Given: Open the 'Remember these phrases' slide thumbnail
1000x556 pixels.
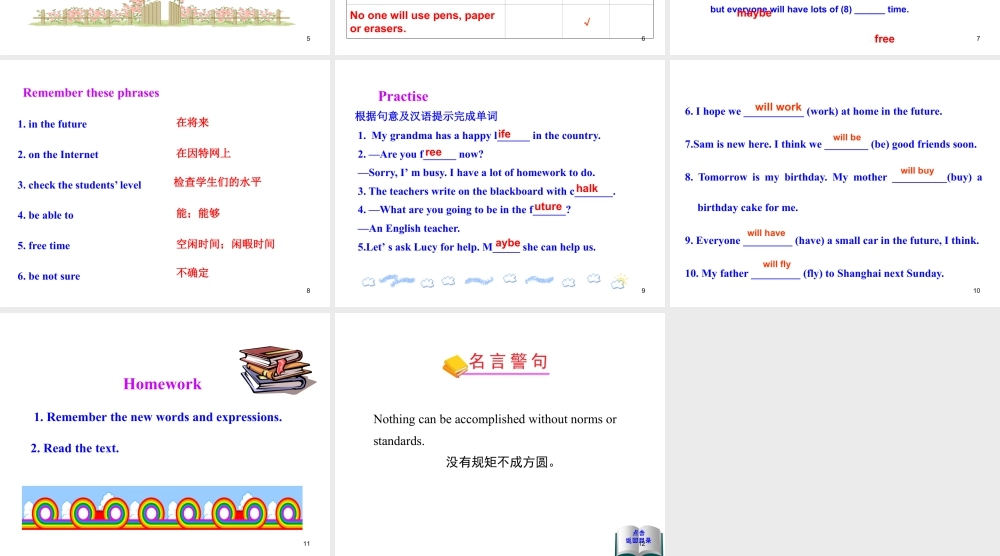Looking at the screenshot, I should point(165,183).
